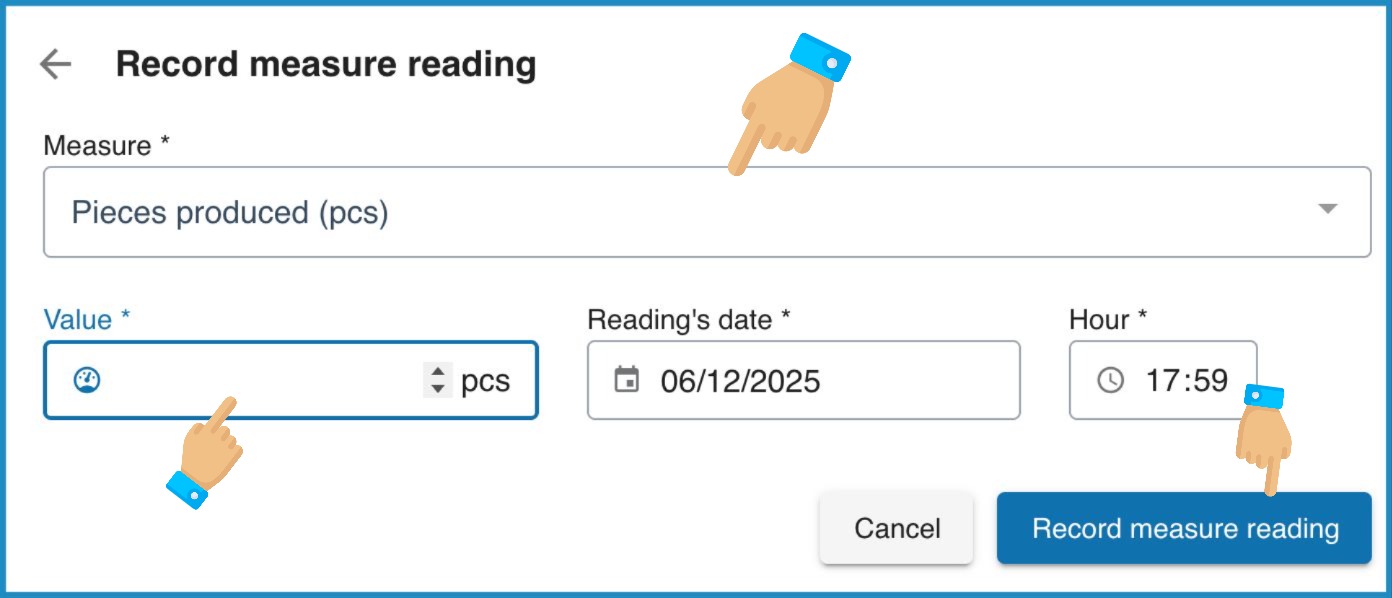Submit with the Record measure reading button

point(1184,528)
